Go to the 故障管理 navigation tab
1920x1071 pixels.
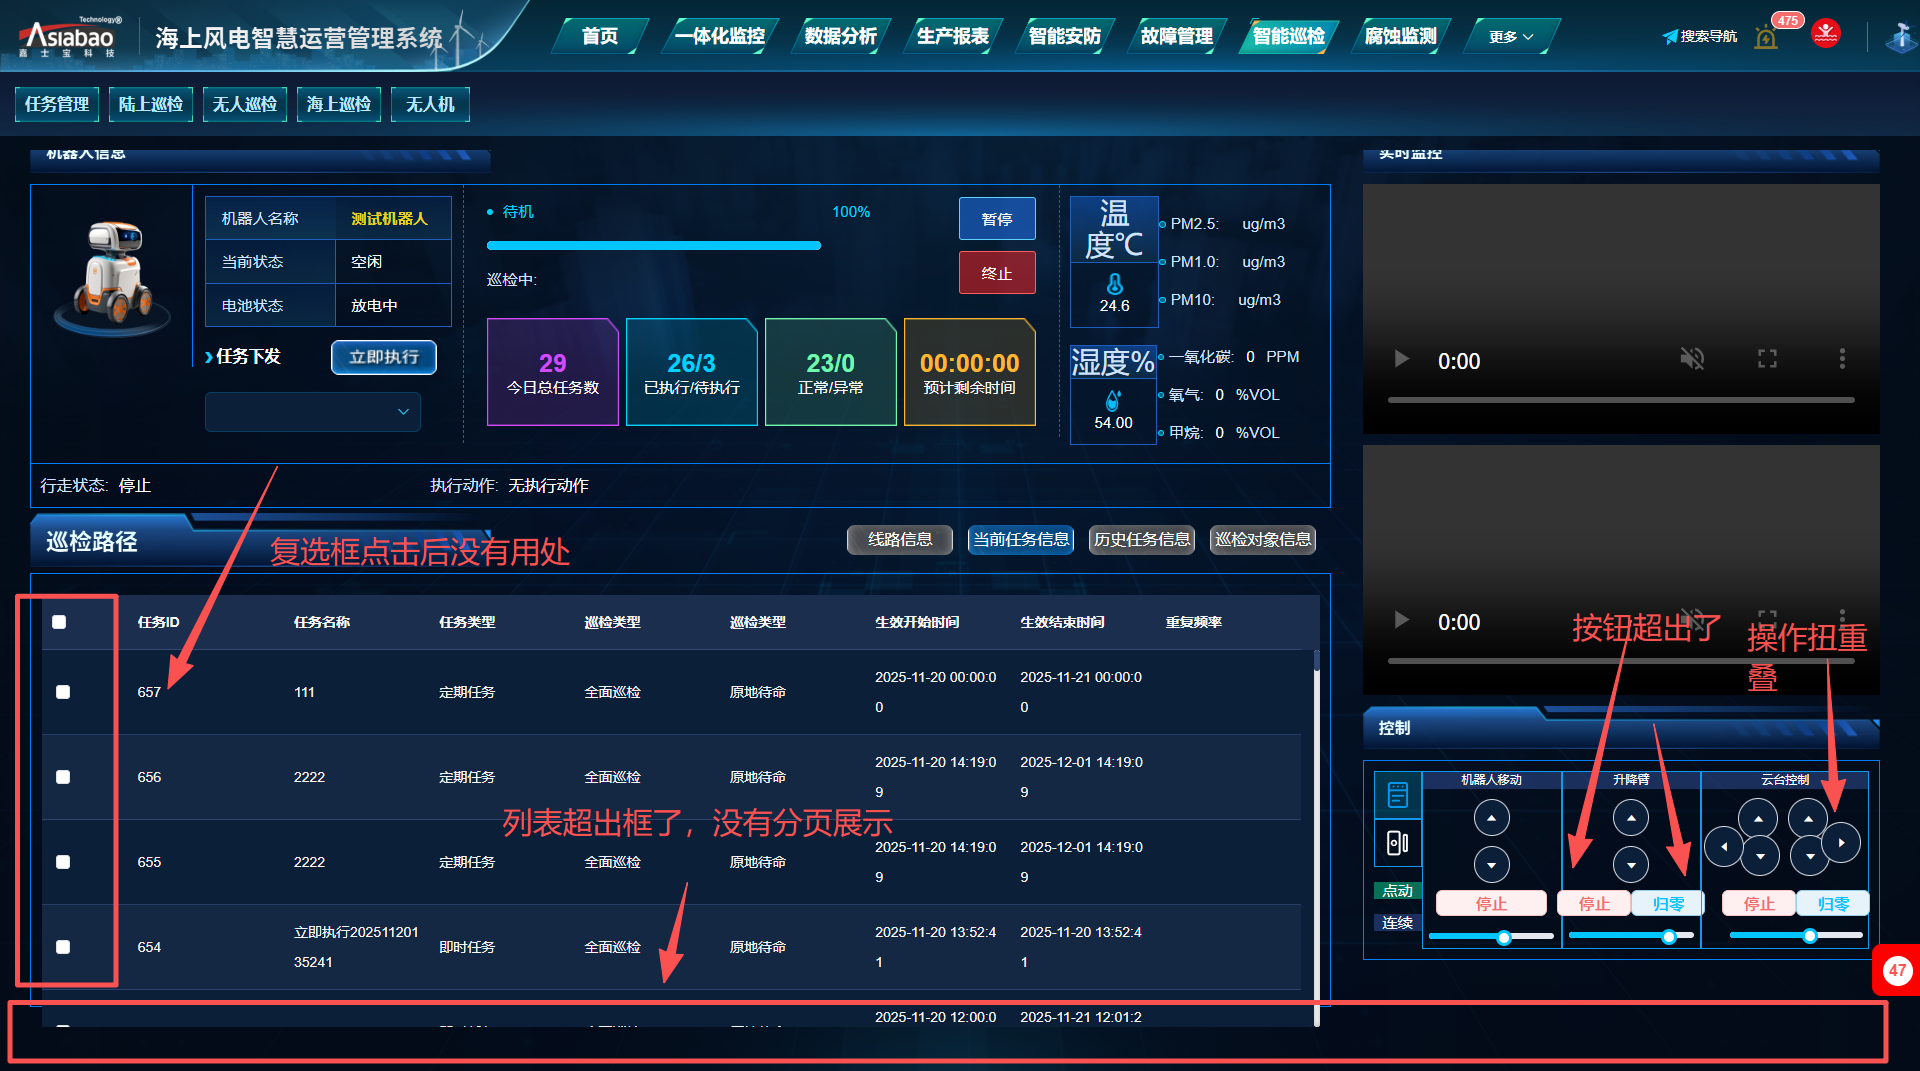(1176, 37)
